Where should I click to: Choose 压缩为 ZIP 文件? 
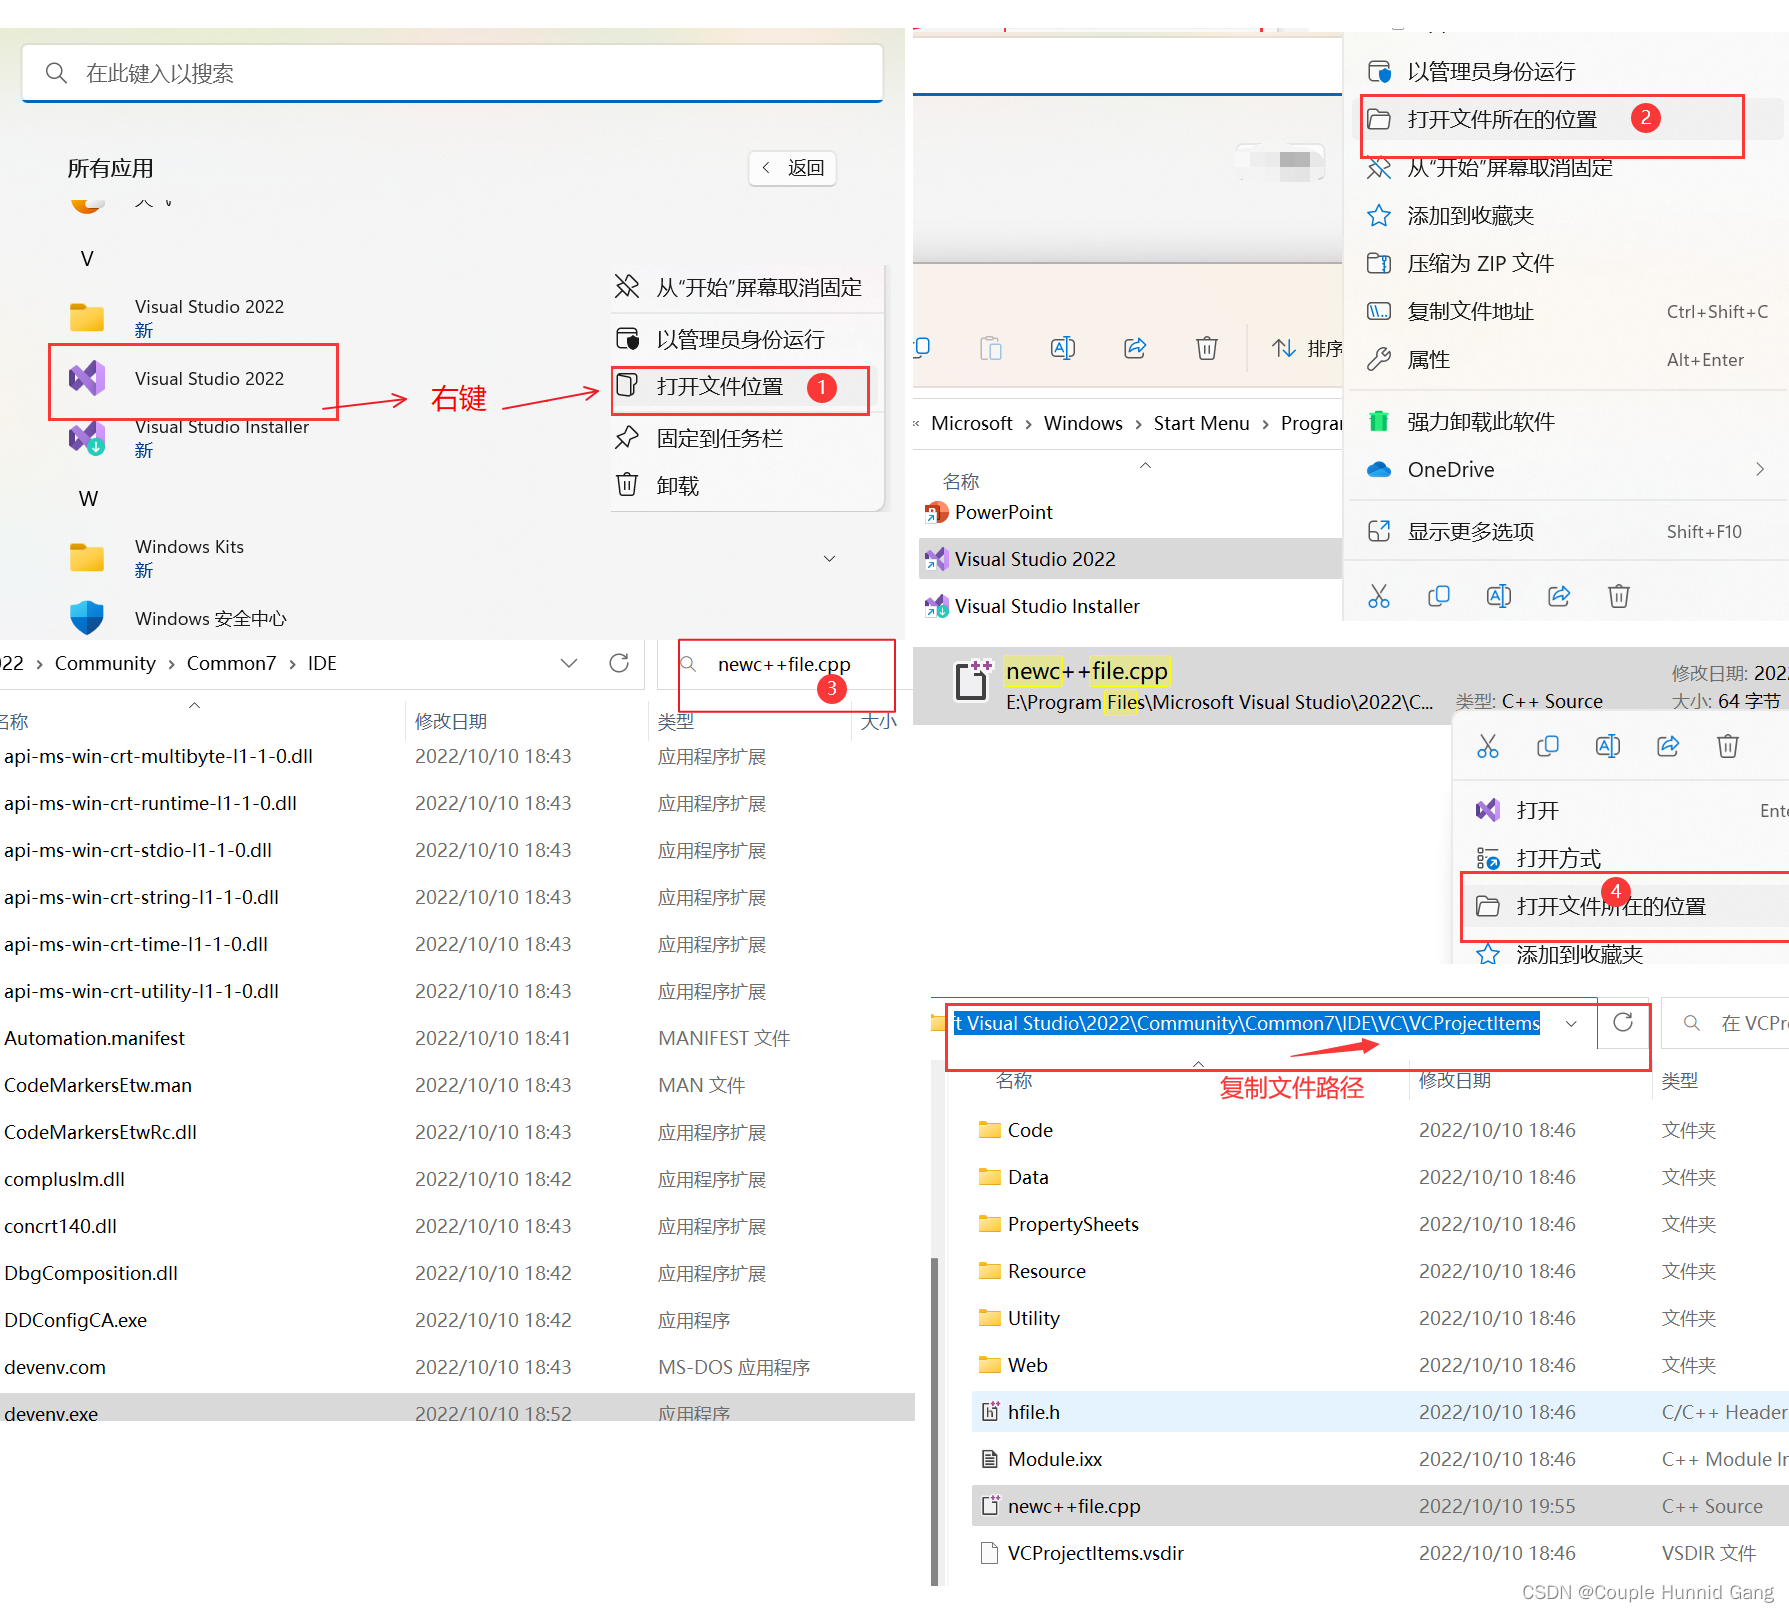(1568, 264)
